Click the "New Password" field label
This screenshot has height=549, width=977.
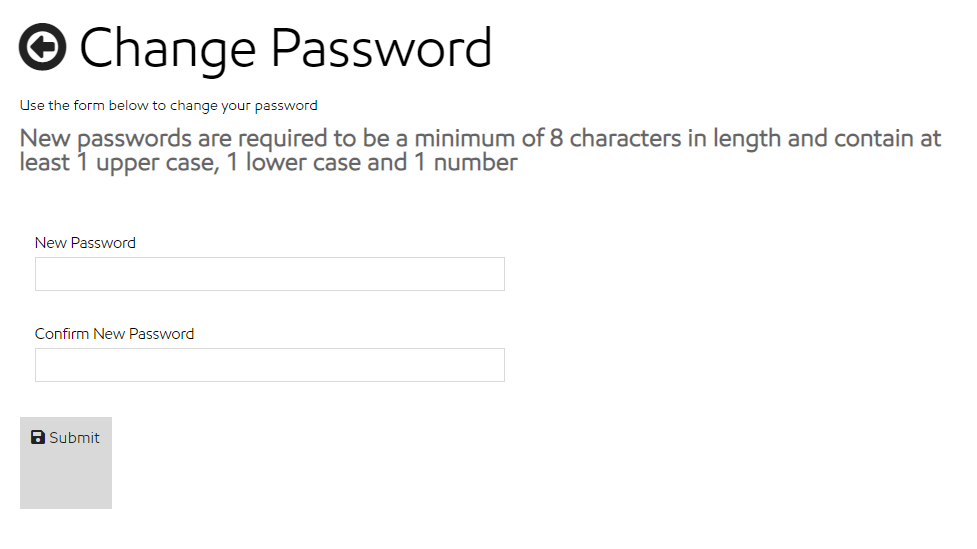click(x=85, y=243)
